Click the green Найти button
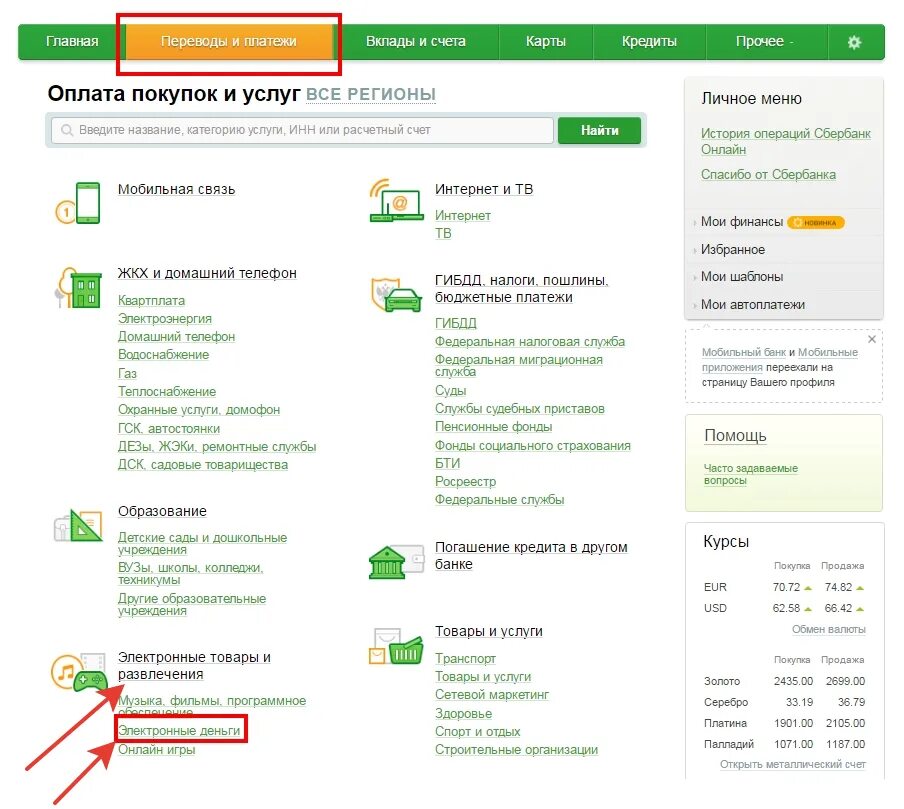This screenshot has height=809, width=904. 600,130
